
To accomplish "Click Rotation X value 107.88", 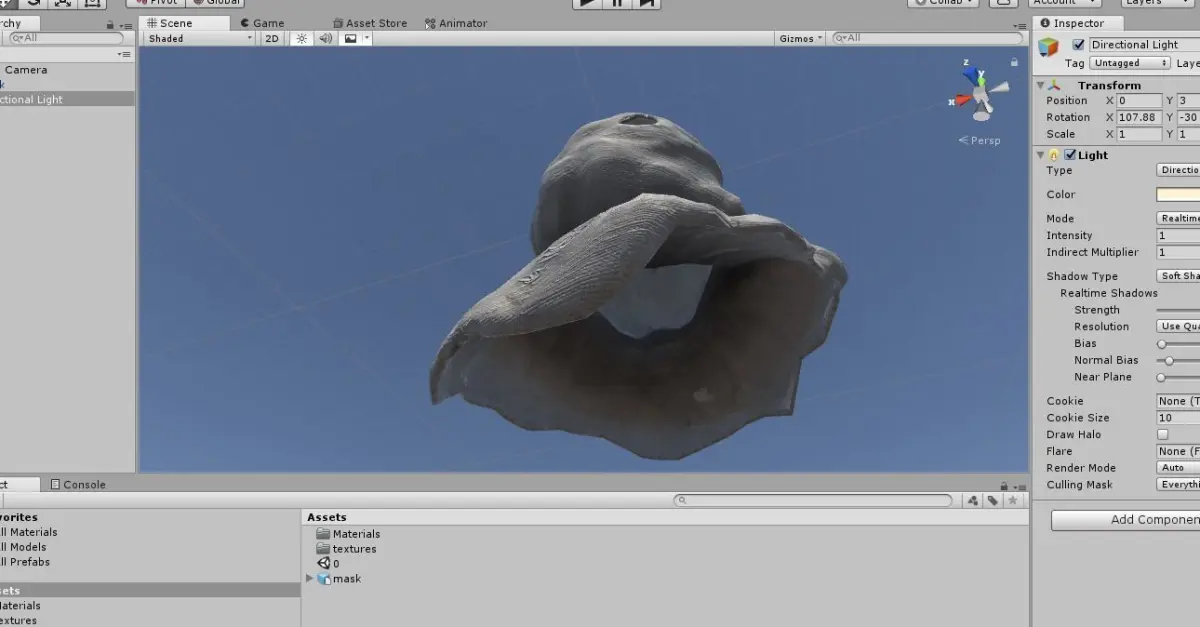I will (1139, 117).
